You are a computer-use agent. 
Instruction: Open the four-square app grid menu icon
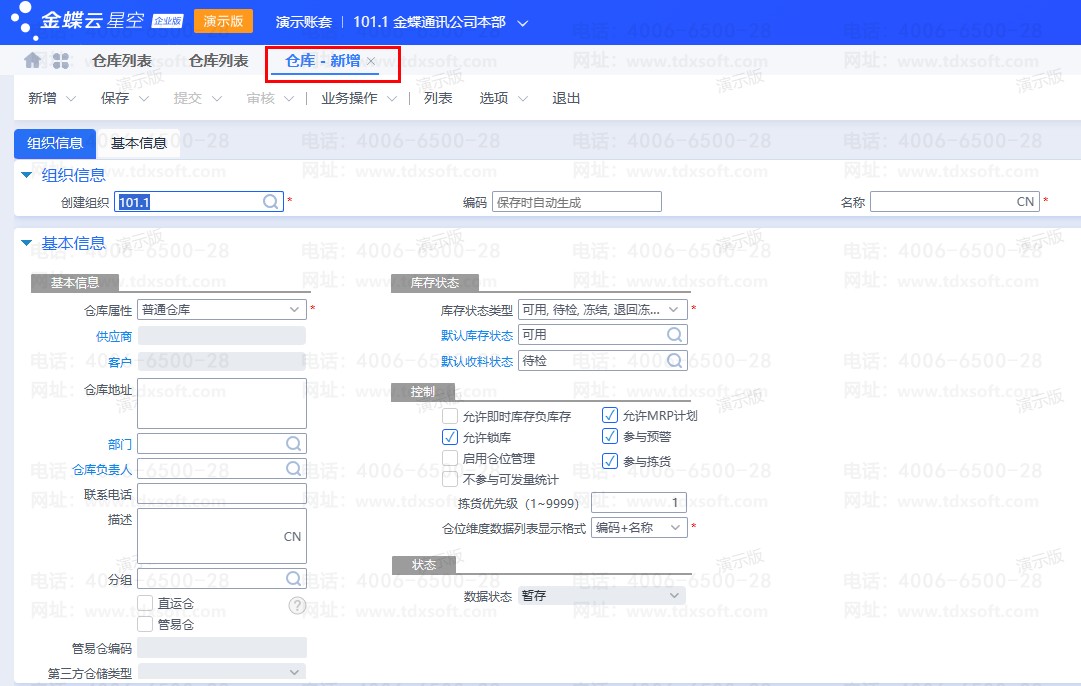pyautogui.click(x=61, y=61)
